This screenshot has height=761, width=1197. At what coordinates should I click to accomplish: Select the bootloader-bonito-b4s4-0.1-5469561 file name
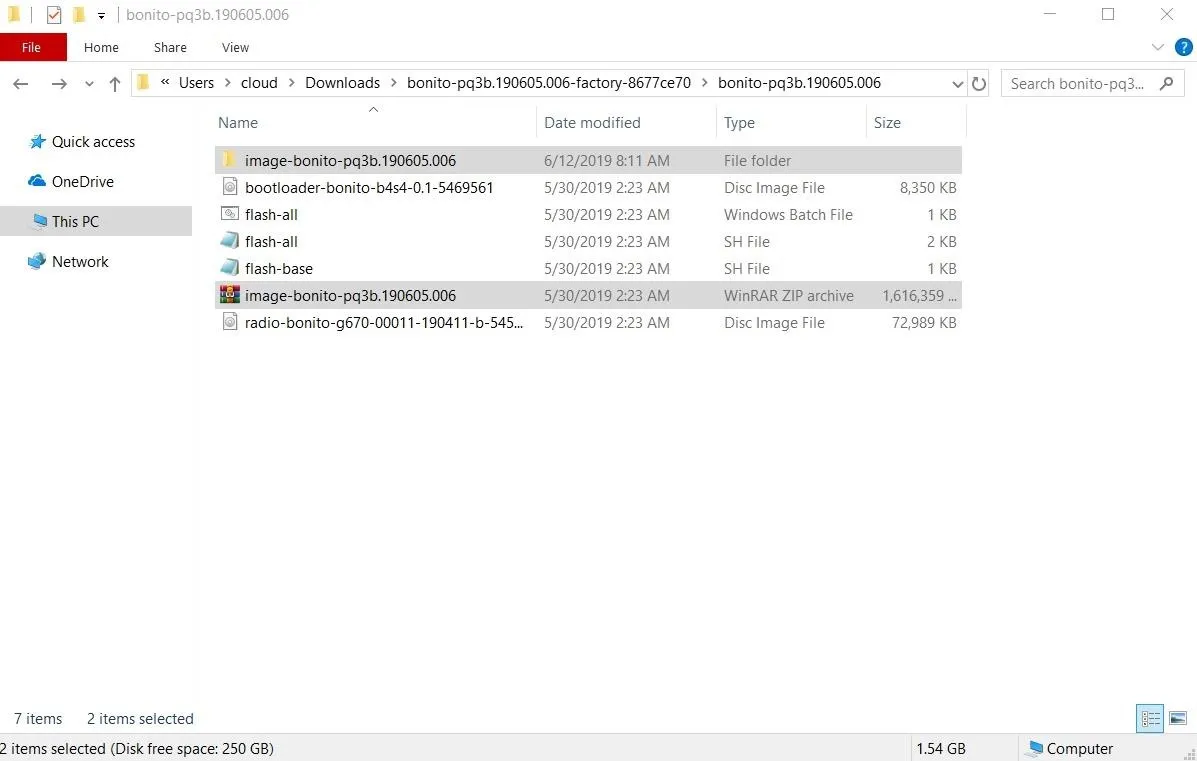(369, 187)
